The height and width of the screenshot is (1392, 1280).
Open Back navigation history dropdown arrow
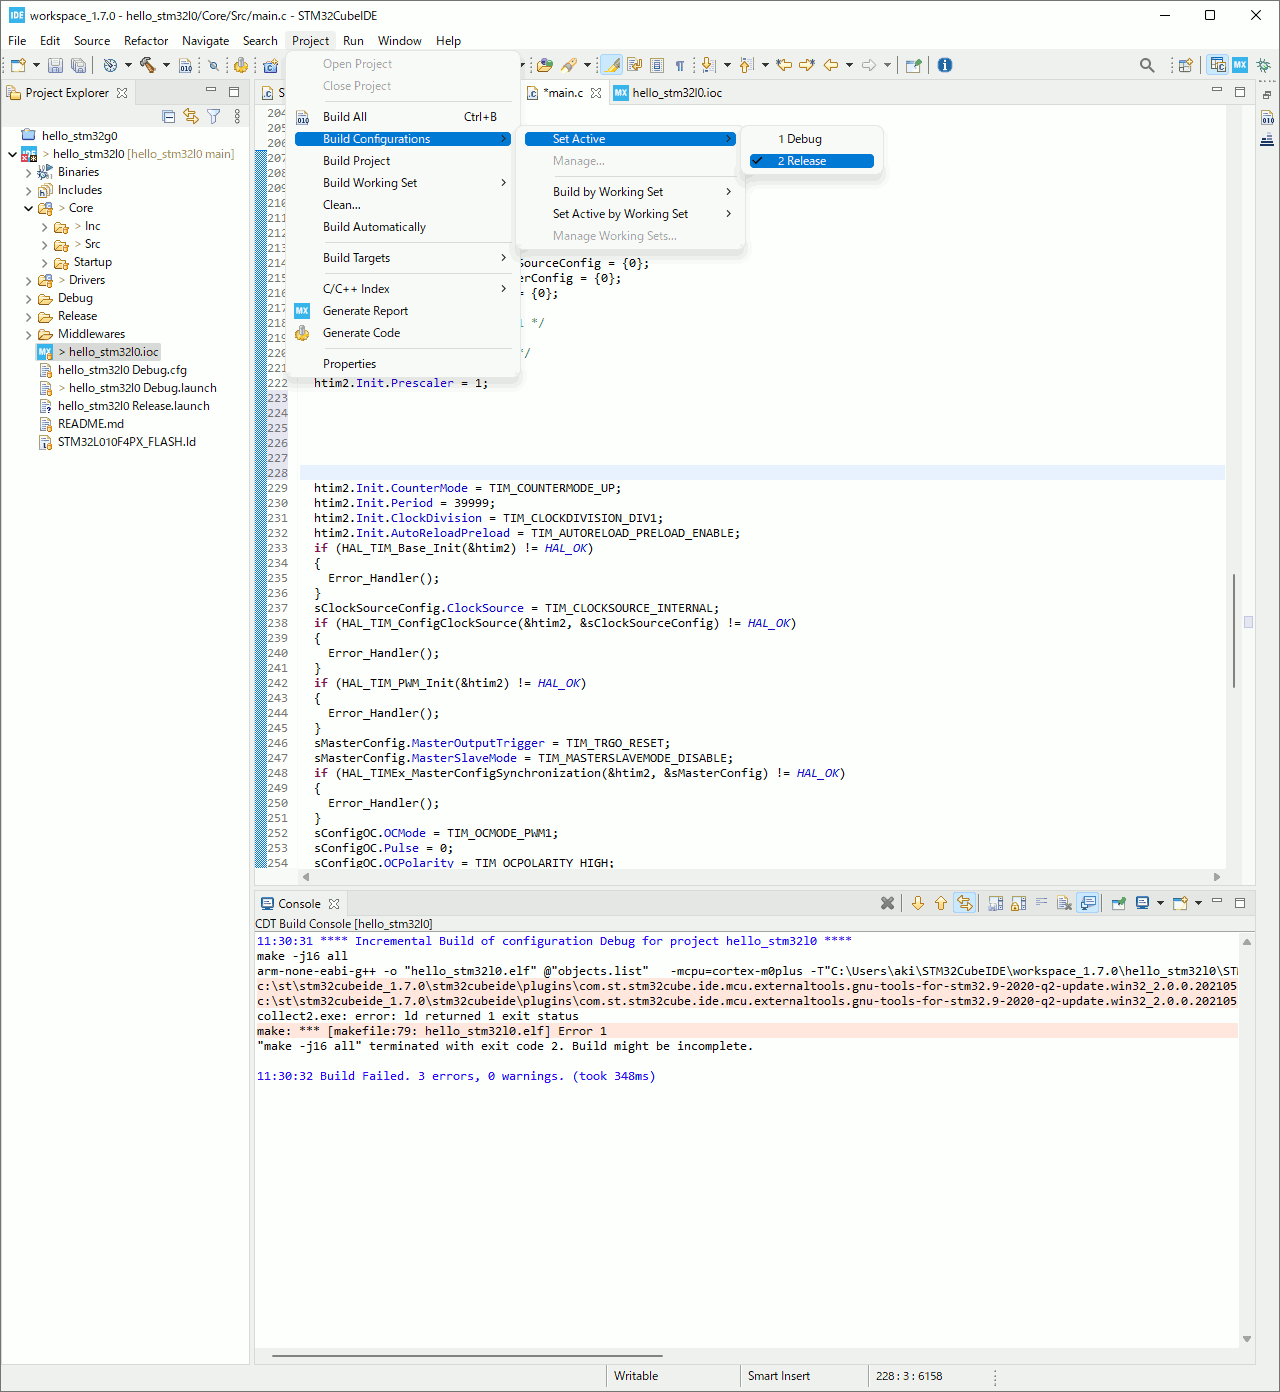click(x=849, y=65)
